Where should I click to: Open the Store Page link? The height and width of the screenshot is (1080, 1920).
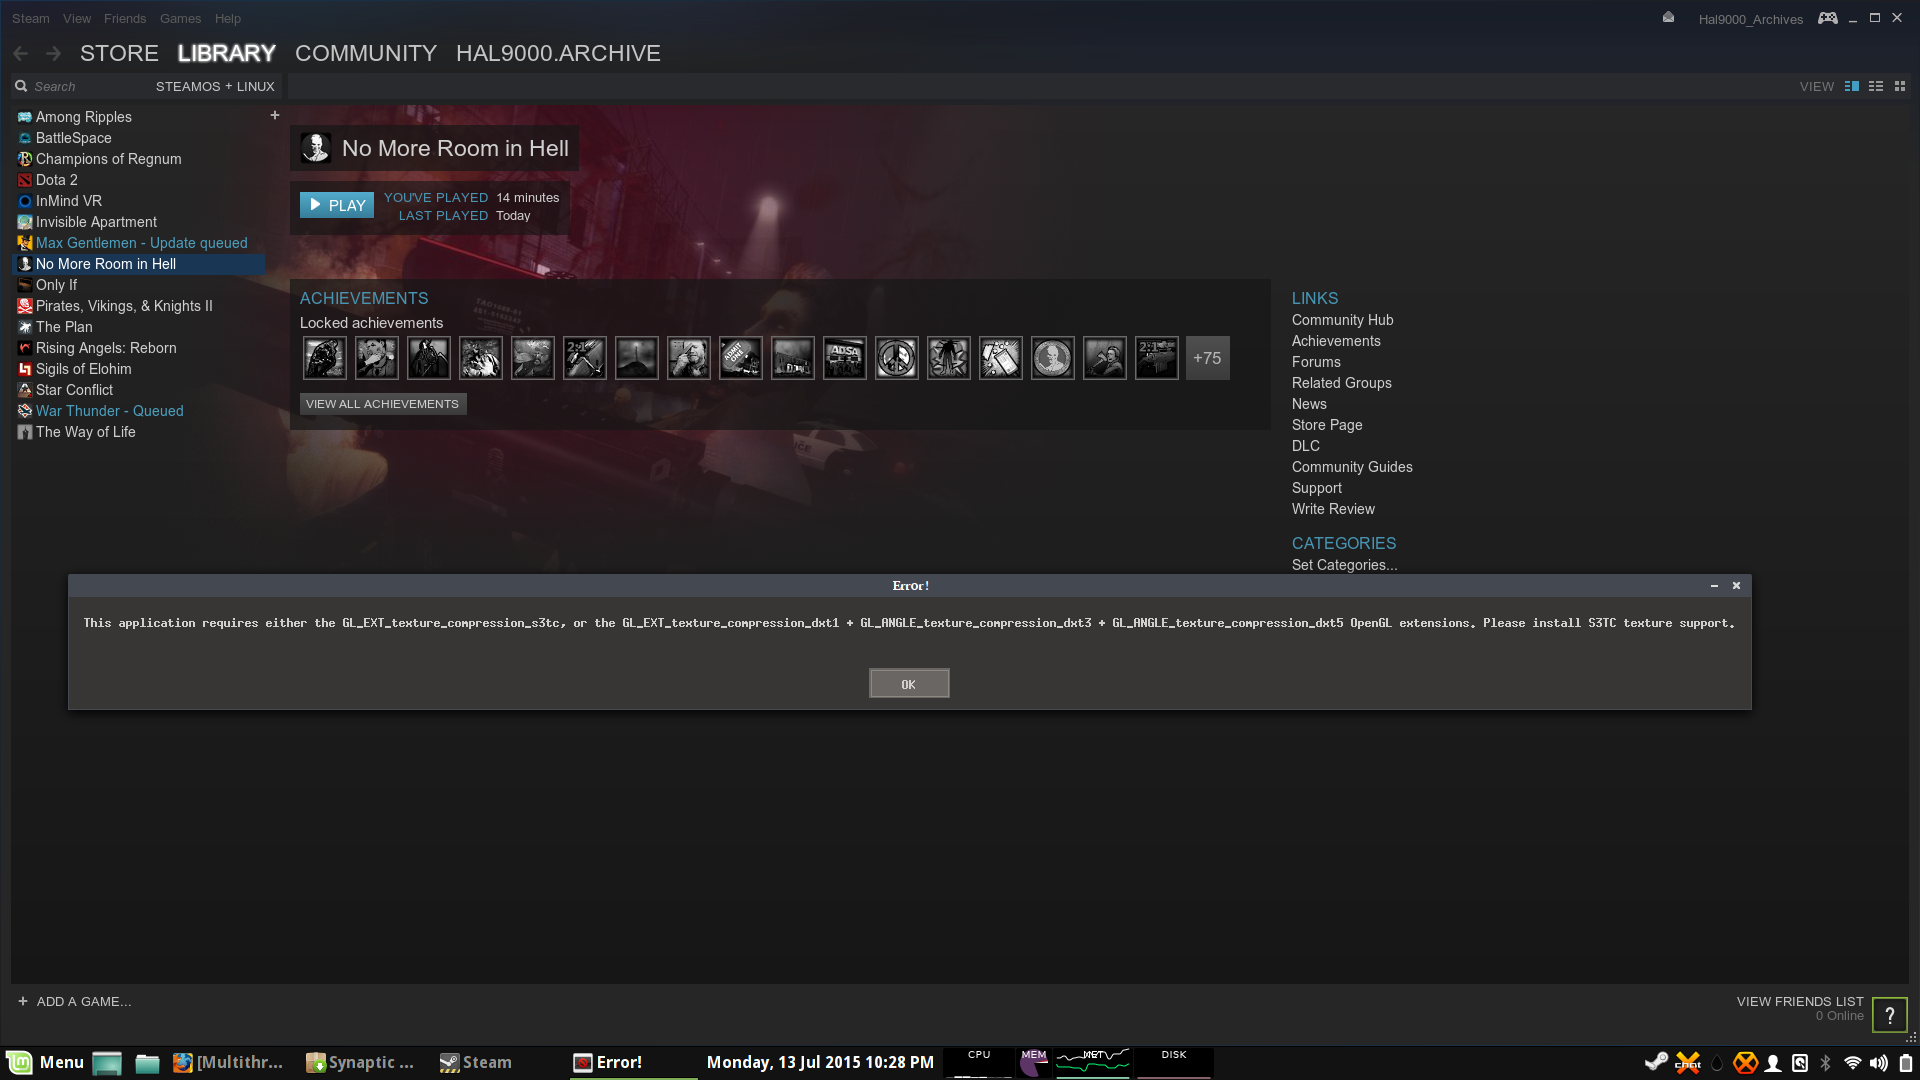(x=1327, y=425)
